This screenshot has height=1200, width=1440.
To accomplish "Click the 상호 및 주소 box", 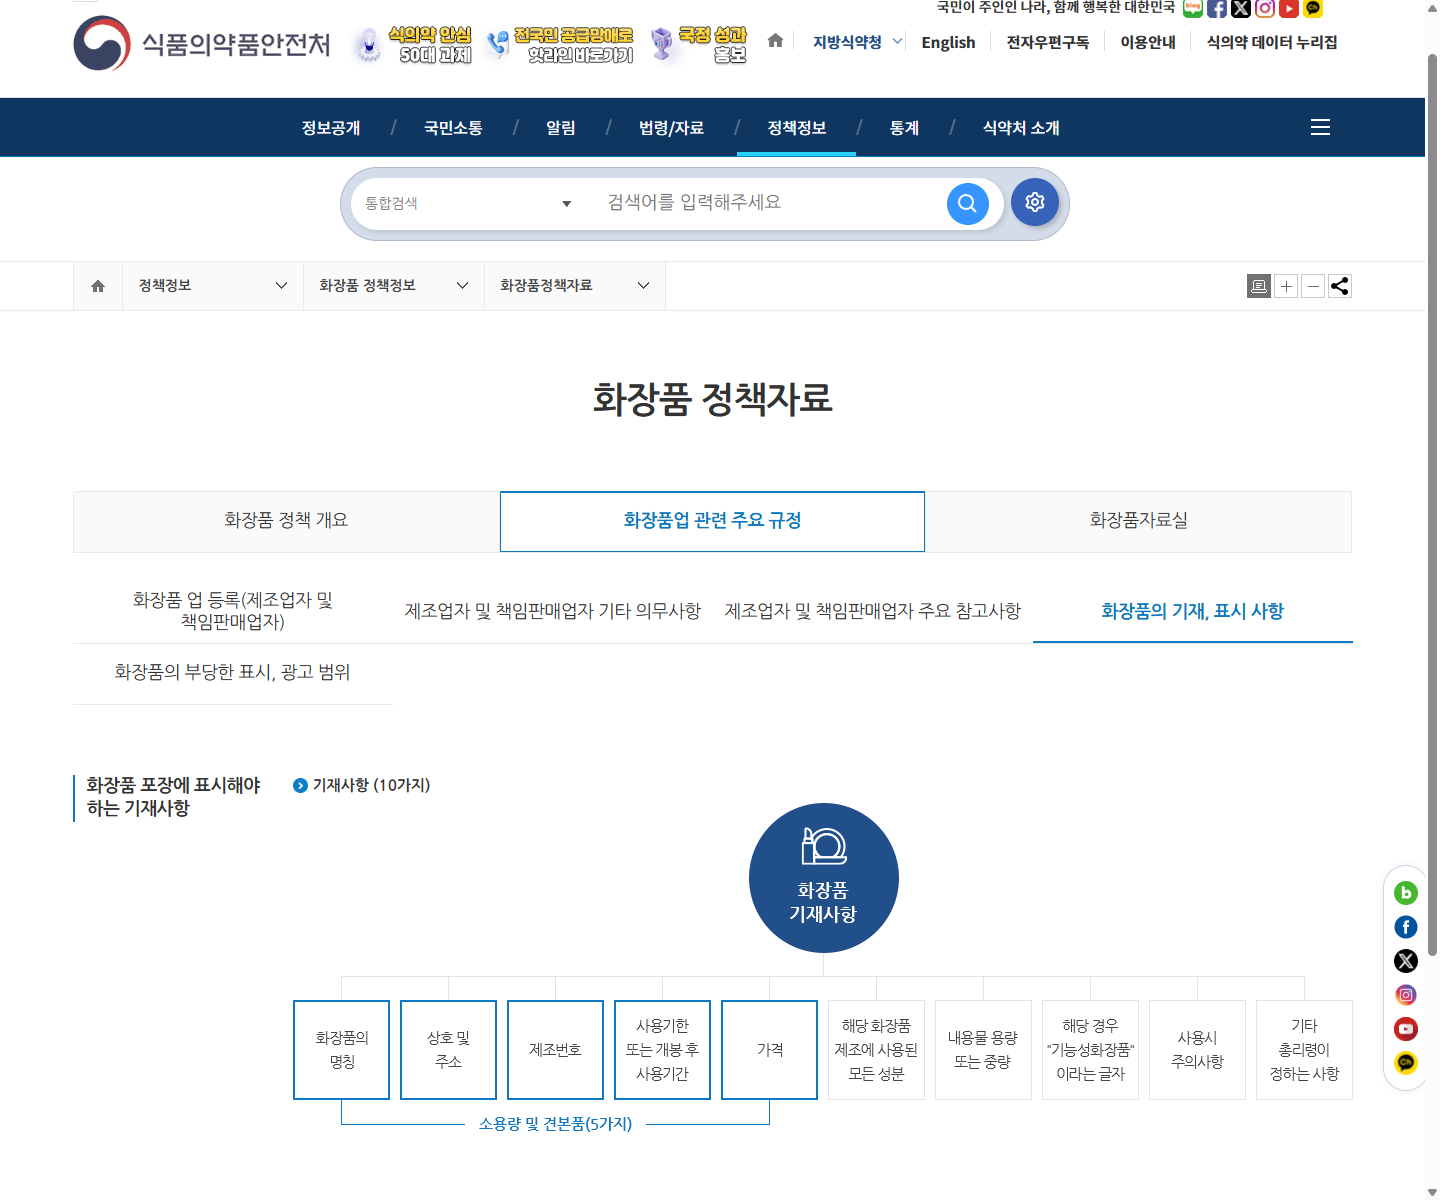I will (449, 1050).
